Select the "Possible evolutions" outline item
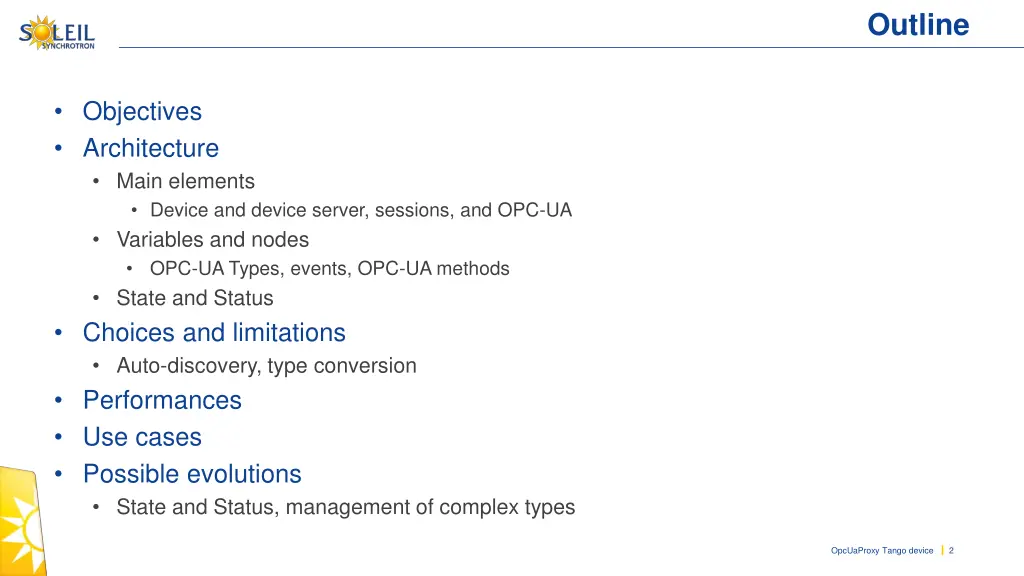 click(192, 474)
